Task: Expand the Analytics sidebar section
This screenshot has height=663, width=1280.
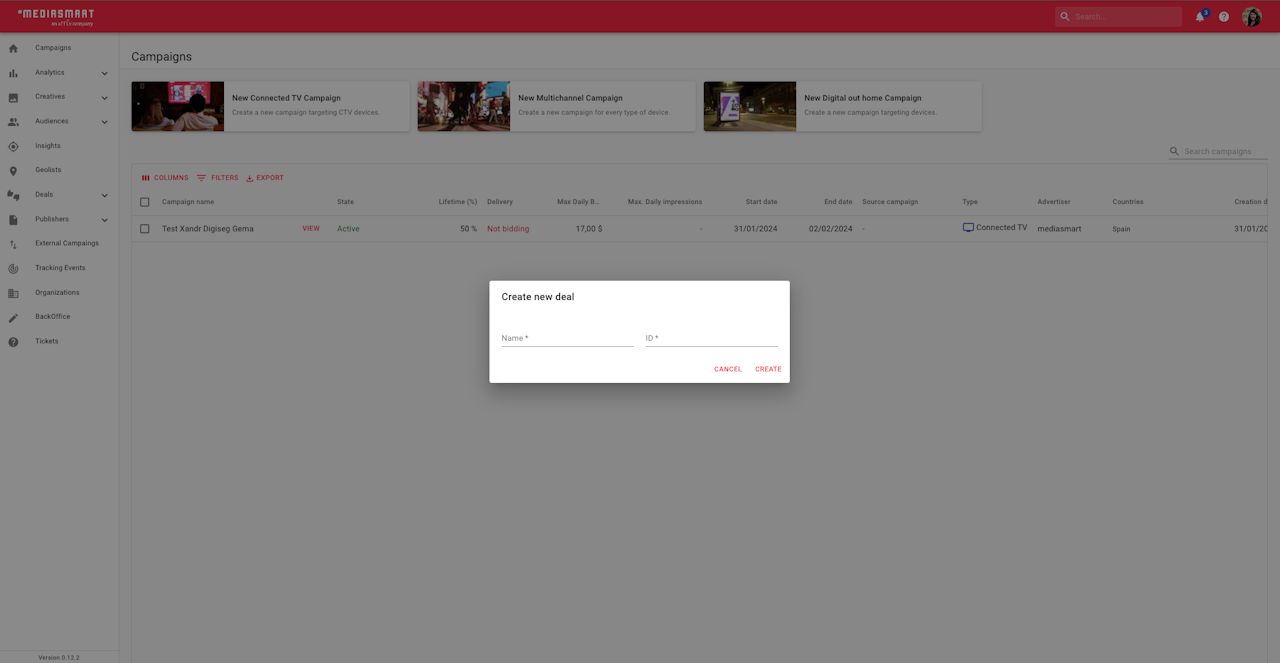Action: click(x=104, y=73)
